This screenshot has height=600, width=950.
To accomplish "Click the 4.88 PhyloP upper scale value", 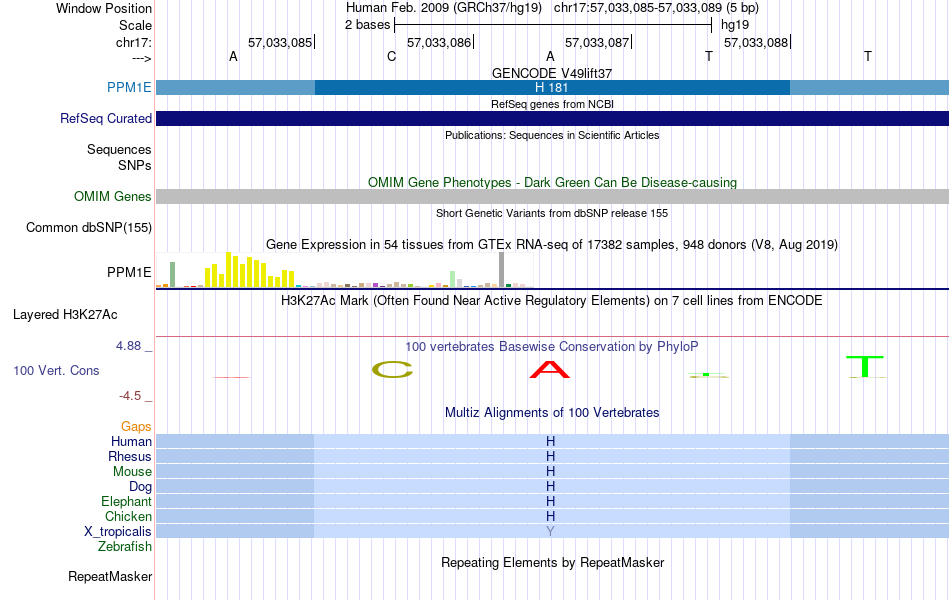I will pos(128,345).
